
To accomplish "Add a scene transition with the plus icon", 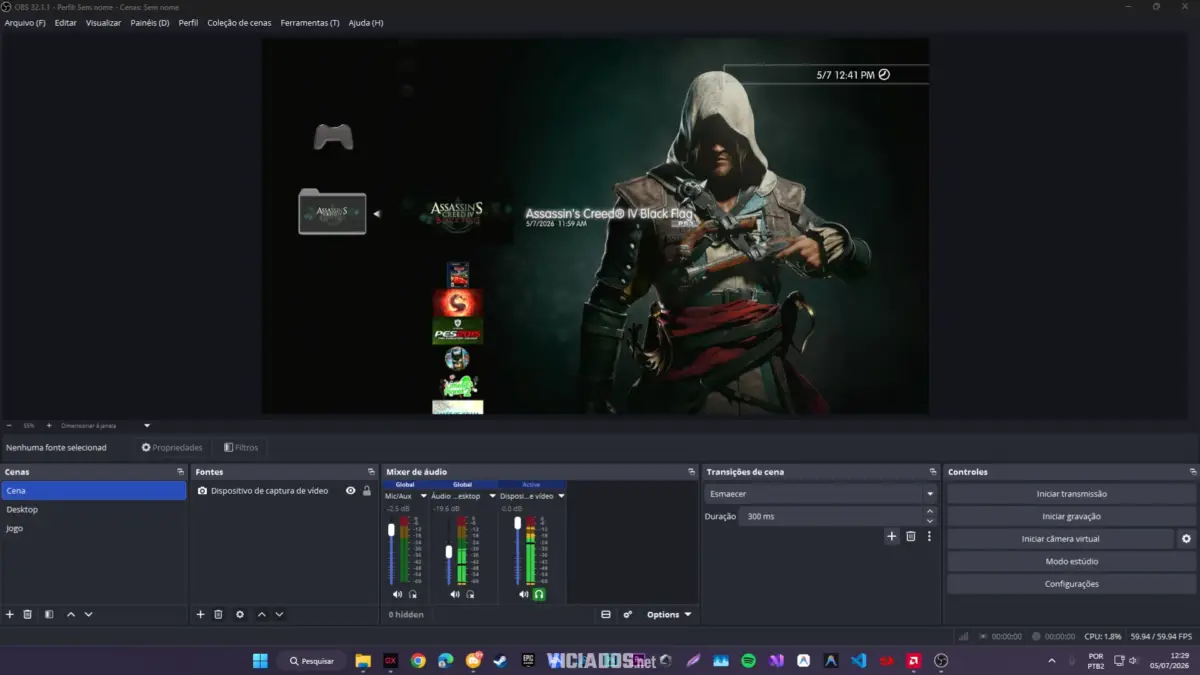I will 892,536.
